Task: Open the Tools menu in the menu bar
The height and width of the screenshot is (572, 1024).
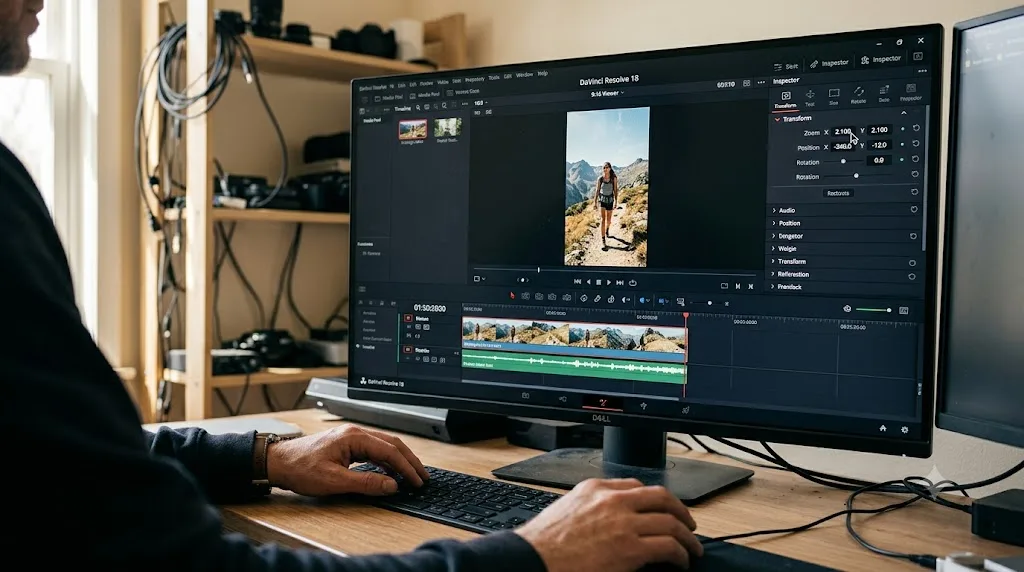Action: point(494,78)
